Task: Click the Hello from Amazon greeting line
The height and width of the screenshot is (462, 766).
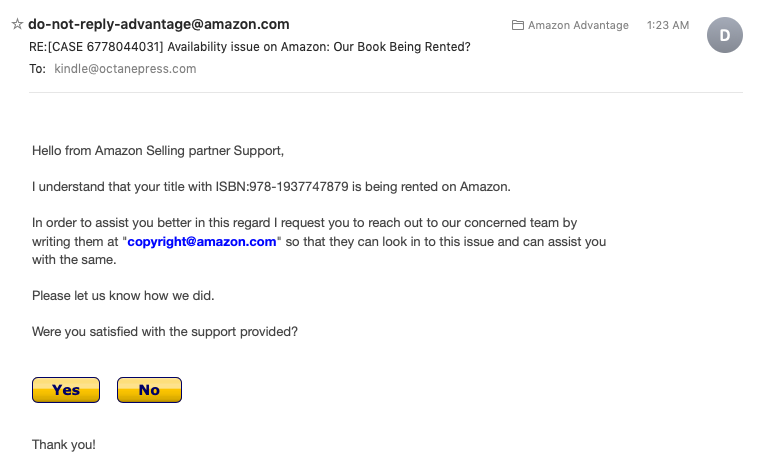Action: tap(158, 150)
